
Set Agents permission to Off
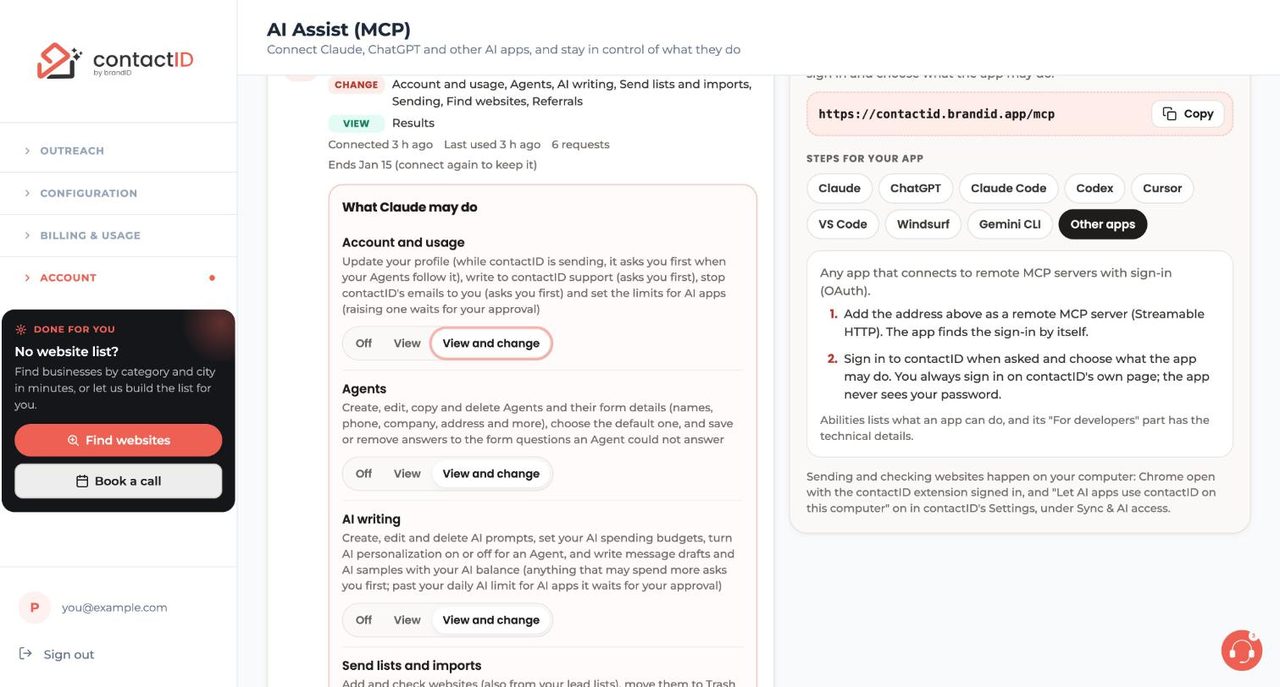(364, 474)
